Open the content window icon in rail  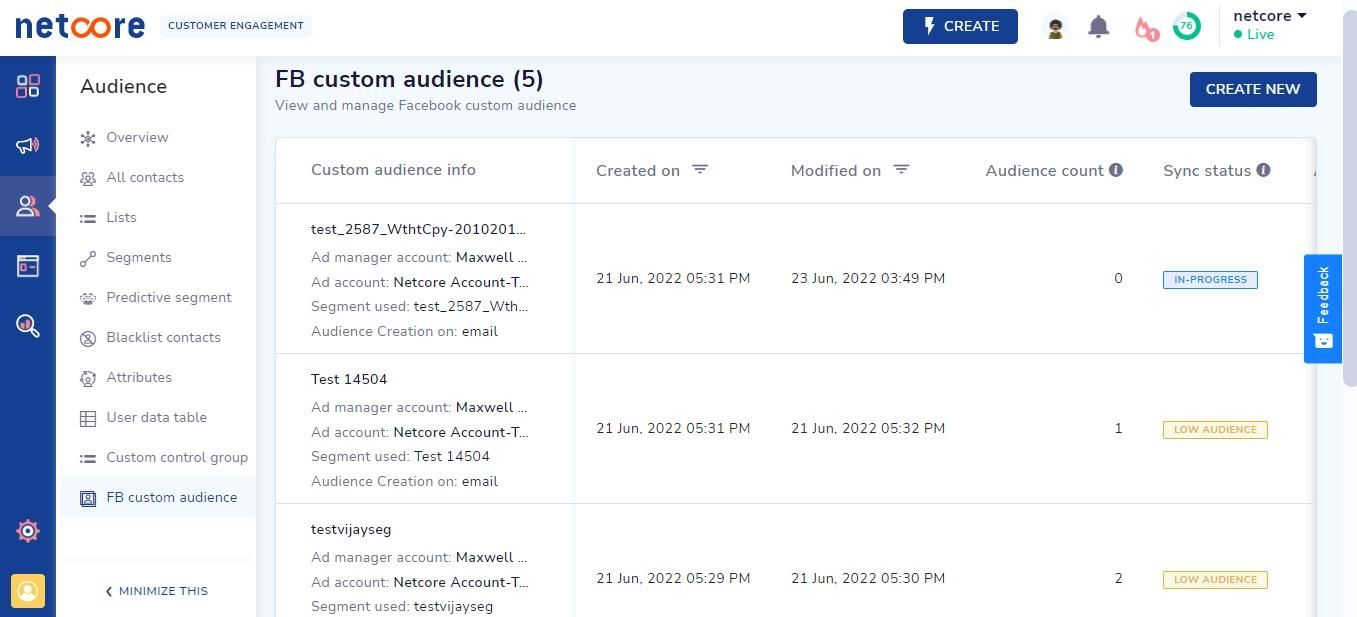point(28,266)
